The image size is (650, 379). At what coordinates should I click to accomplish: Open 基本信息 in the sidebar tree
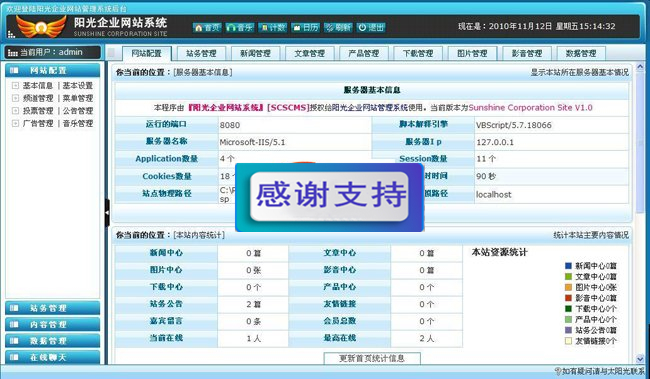point(38,85)
